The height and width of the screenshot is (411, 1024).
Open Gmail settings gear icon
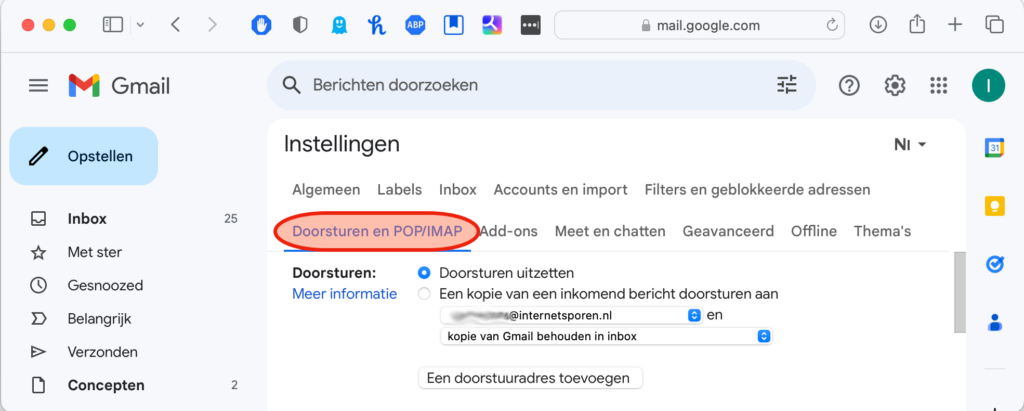(894, 86)
